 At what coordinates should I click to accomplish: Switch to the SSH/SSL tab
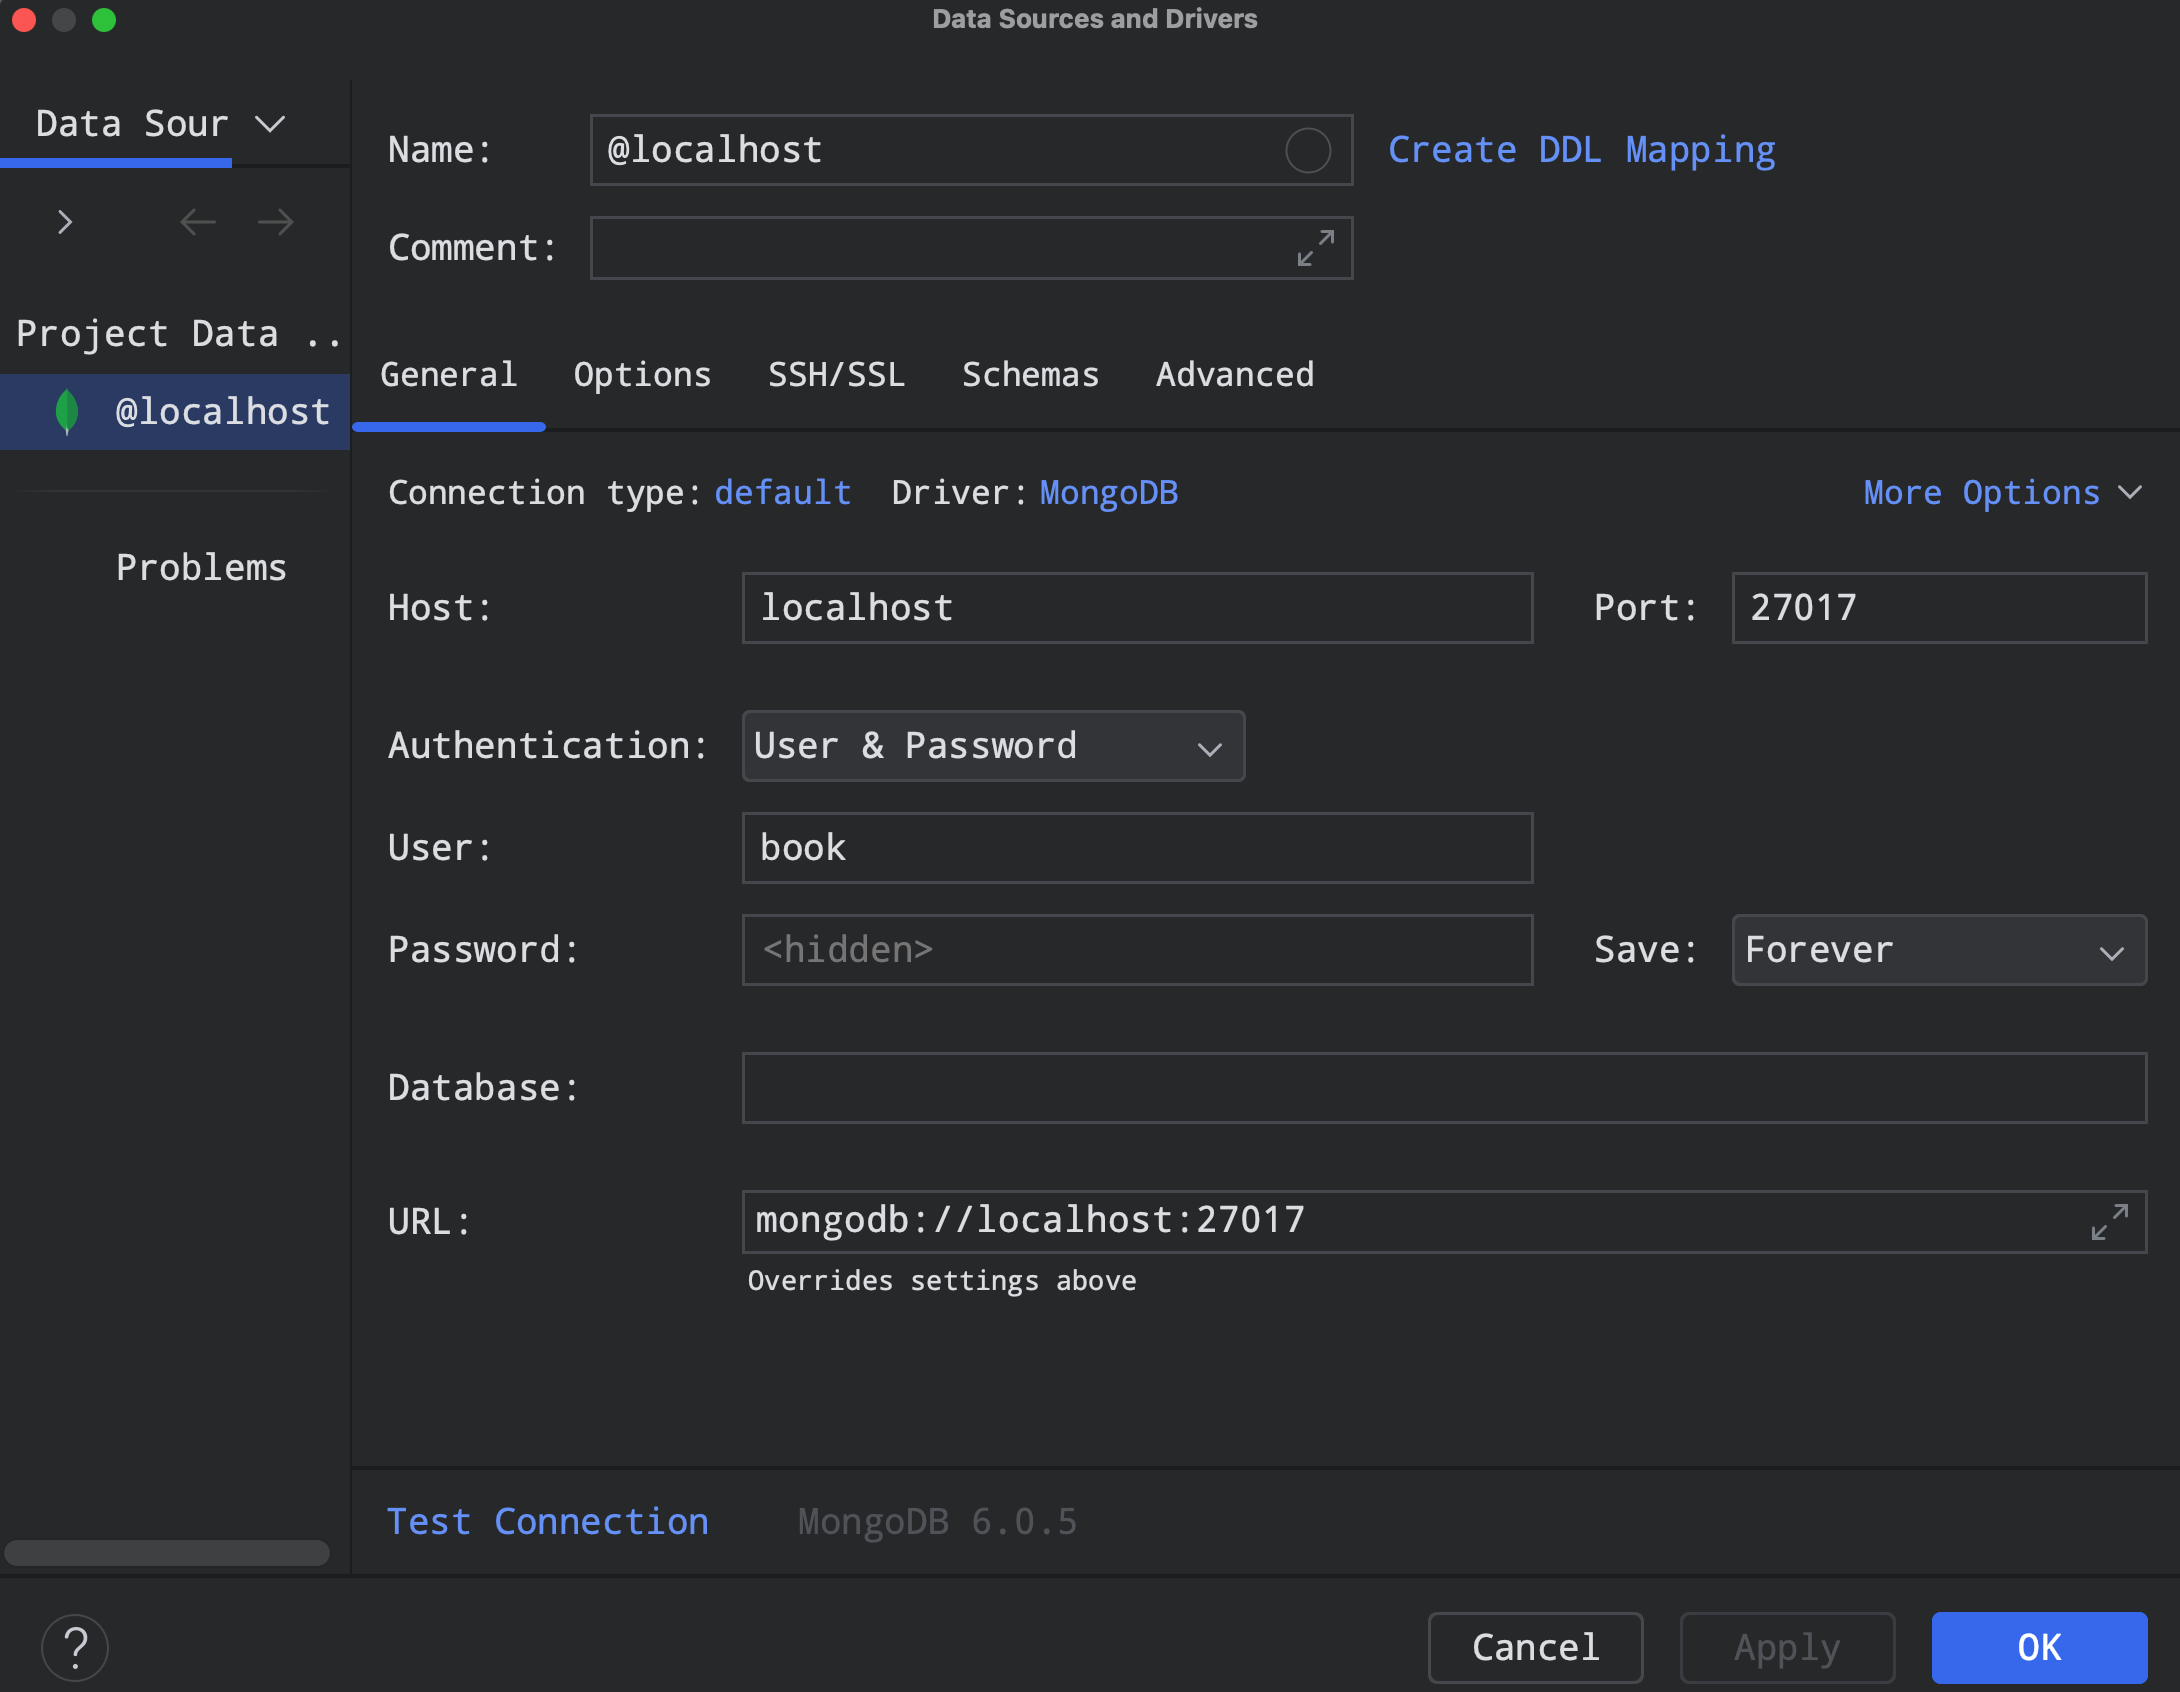[836, 375]
